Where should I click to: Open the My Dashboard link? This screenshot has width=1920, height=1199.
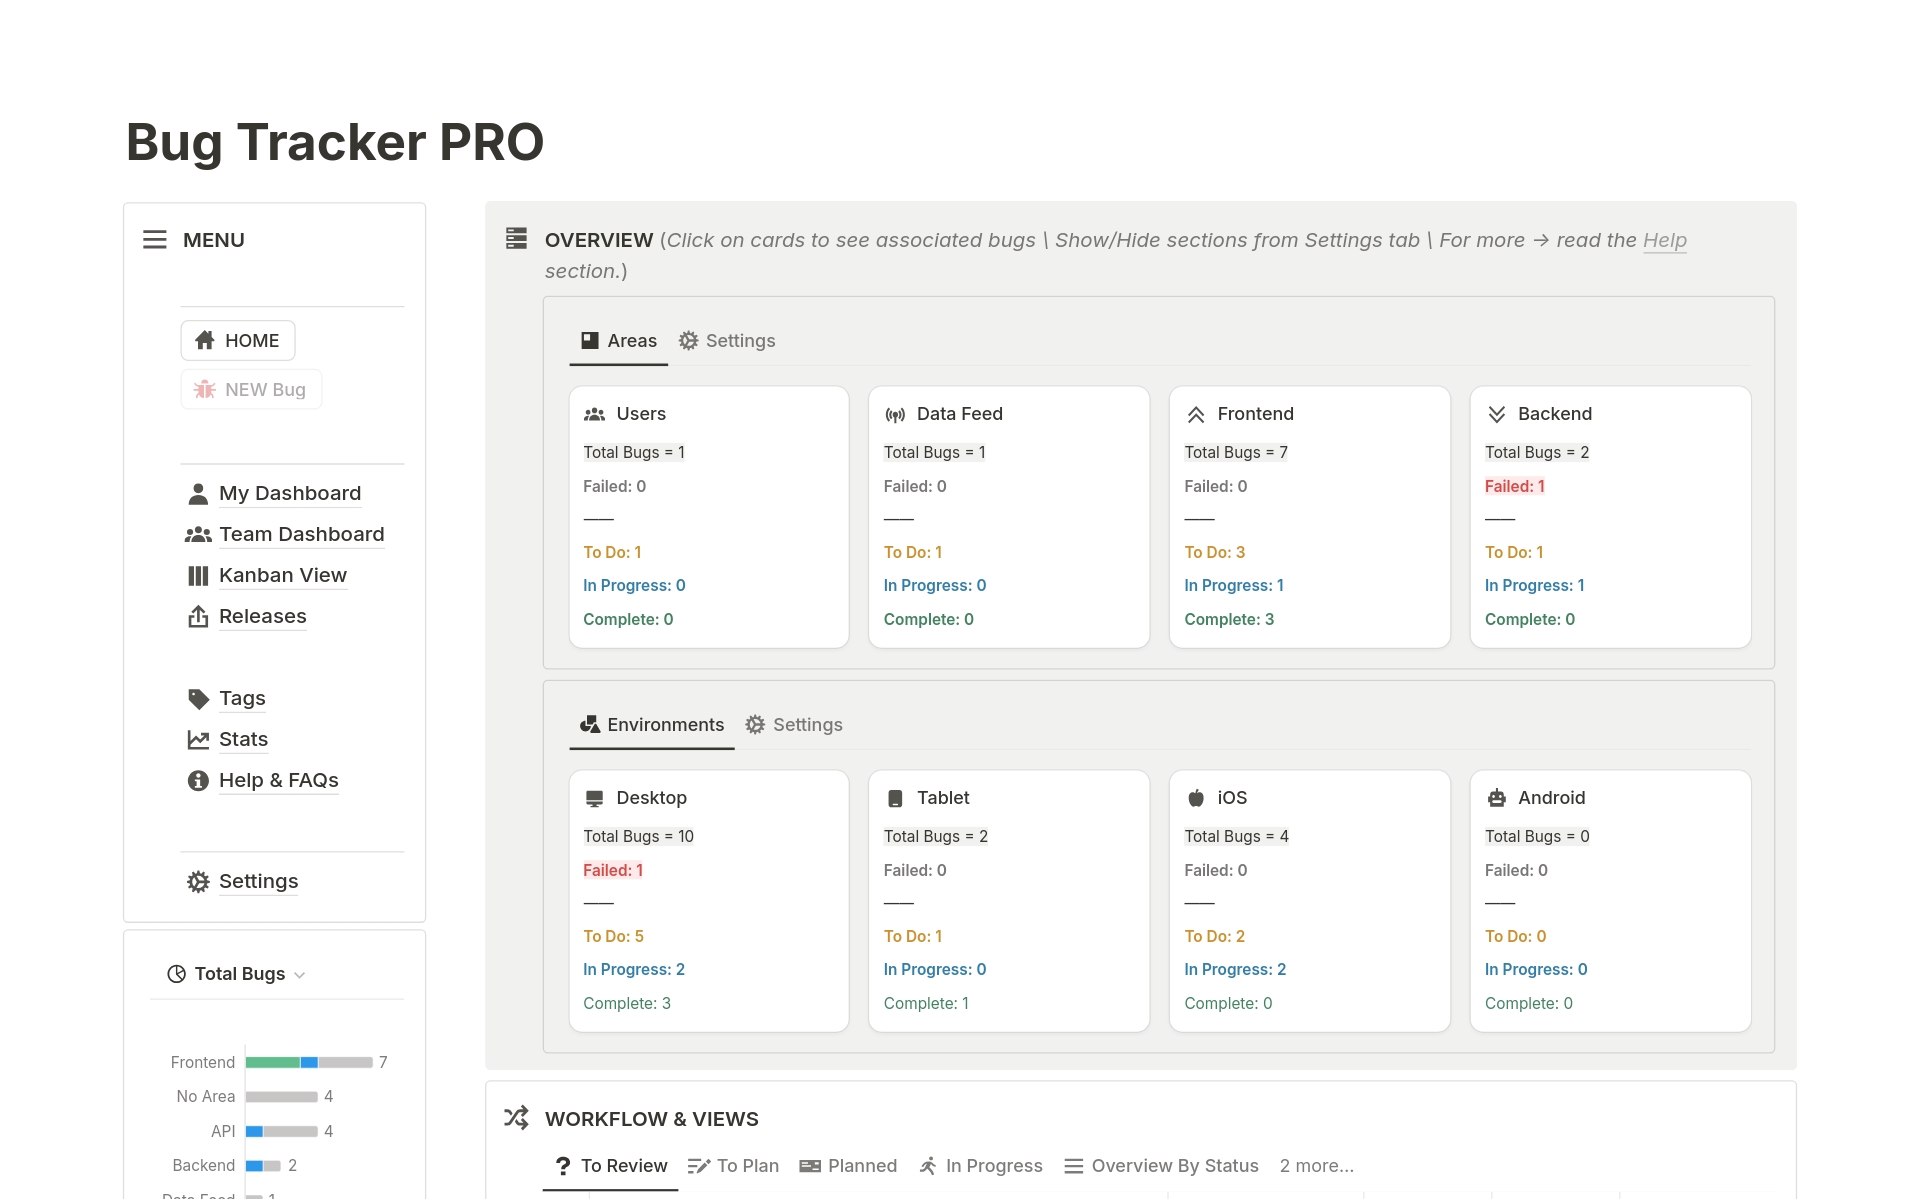tap(290, 494)
